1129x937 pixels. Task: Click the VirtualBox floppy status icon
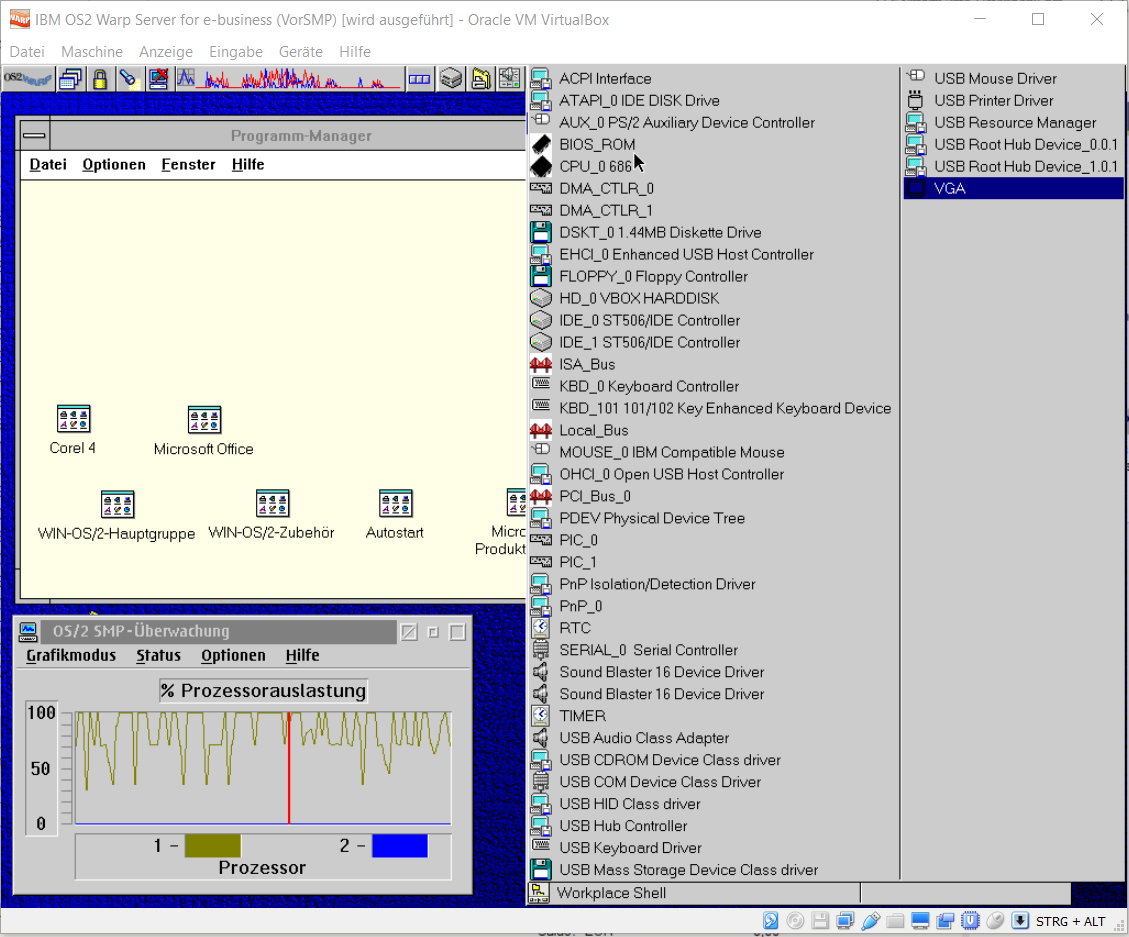[x=820, y=921]
